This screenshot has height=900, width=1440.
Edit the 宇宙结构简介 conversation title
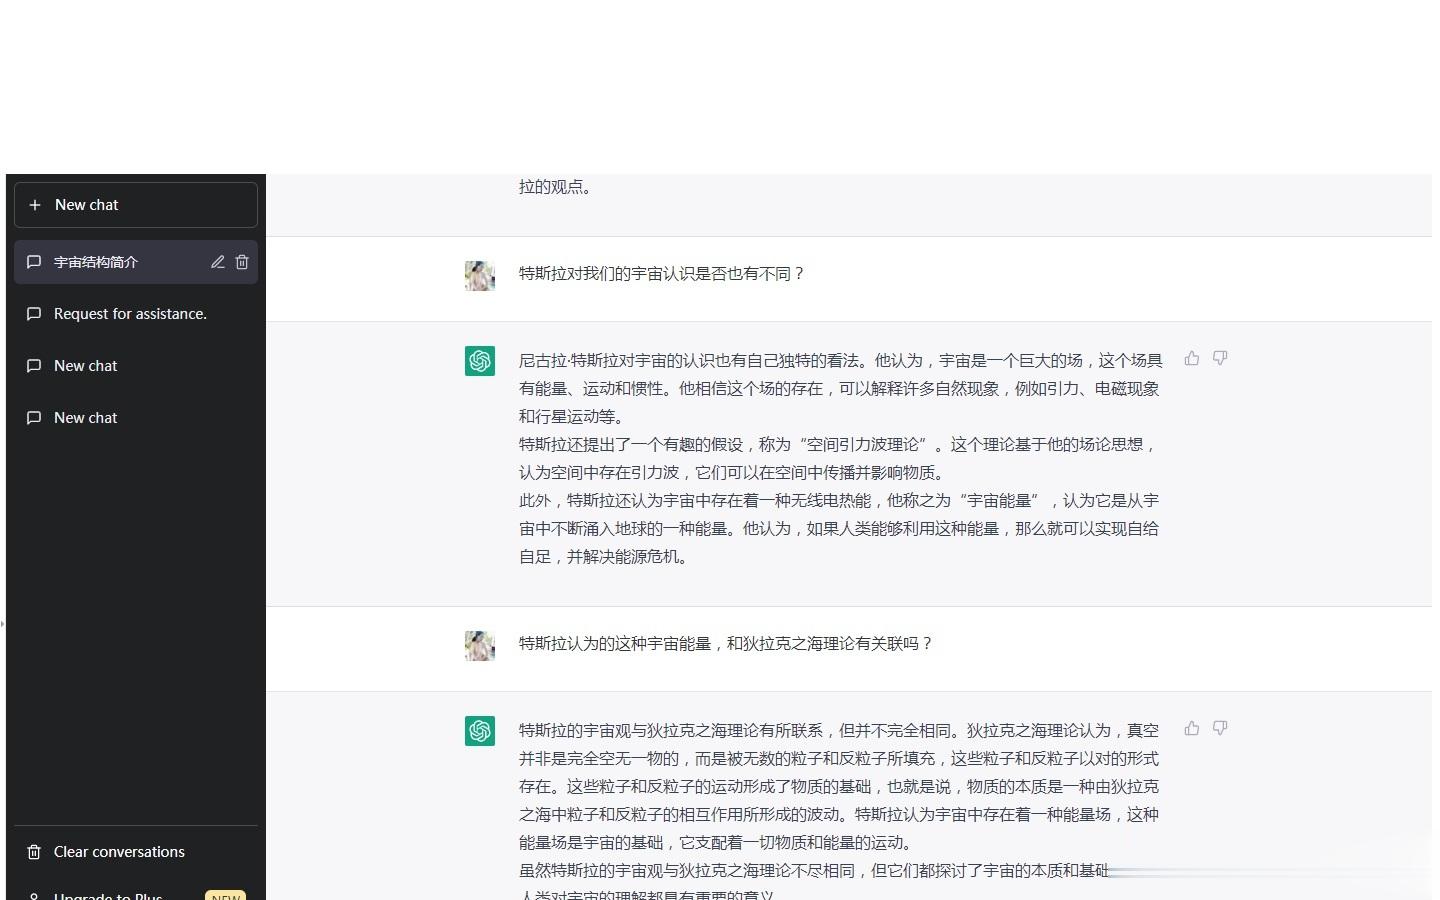tap(217, 262)
